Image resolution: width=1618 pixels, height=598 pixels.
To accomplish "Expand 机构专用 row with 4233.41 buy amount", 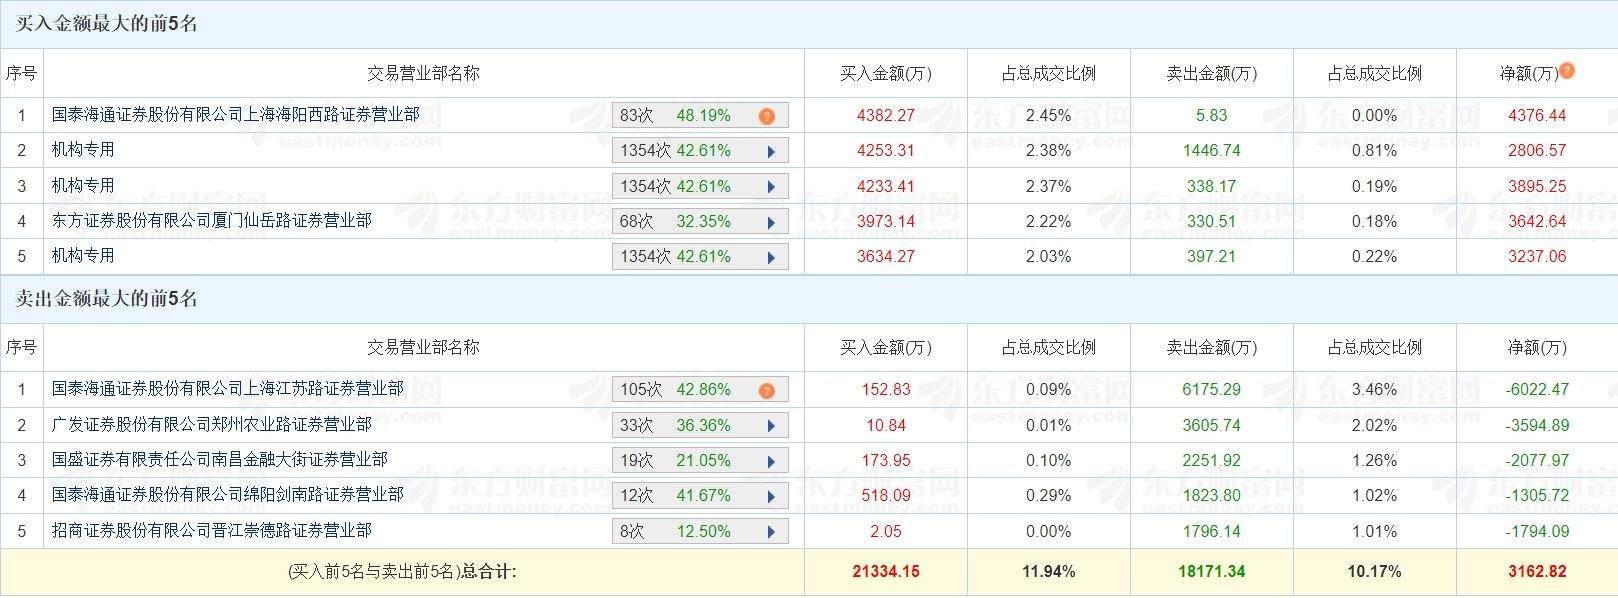I will (x=771, y=187).
